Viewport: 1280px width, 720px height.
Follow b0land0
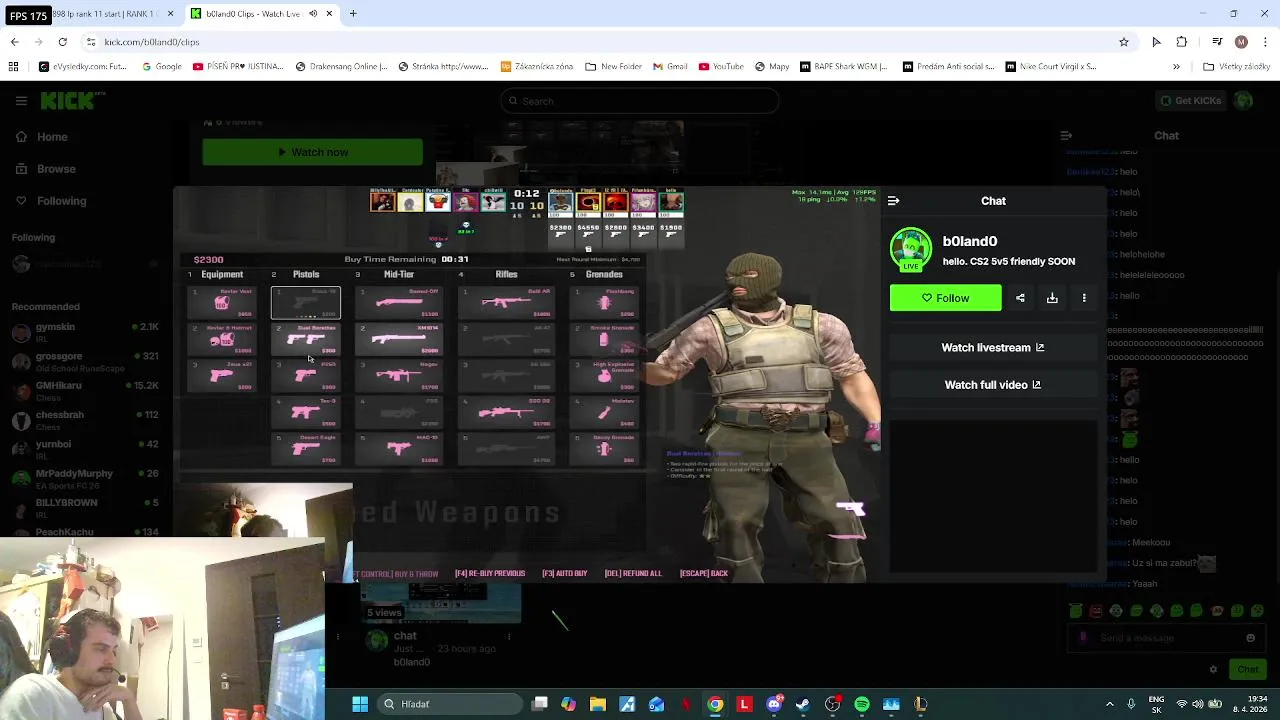[x=945, y=298]
